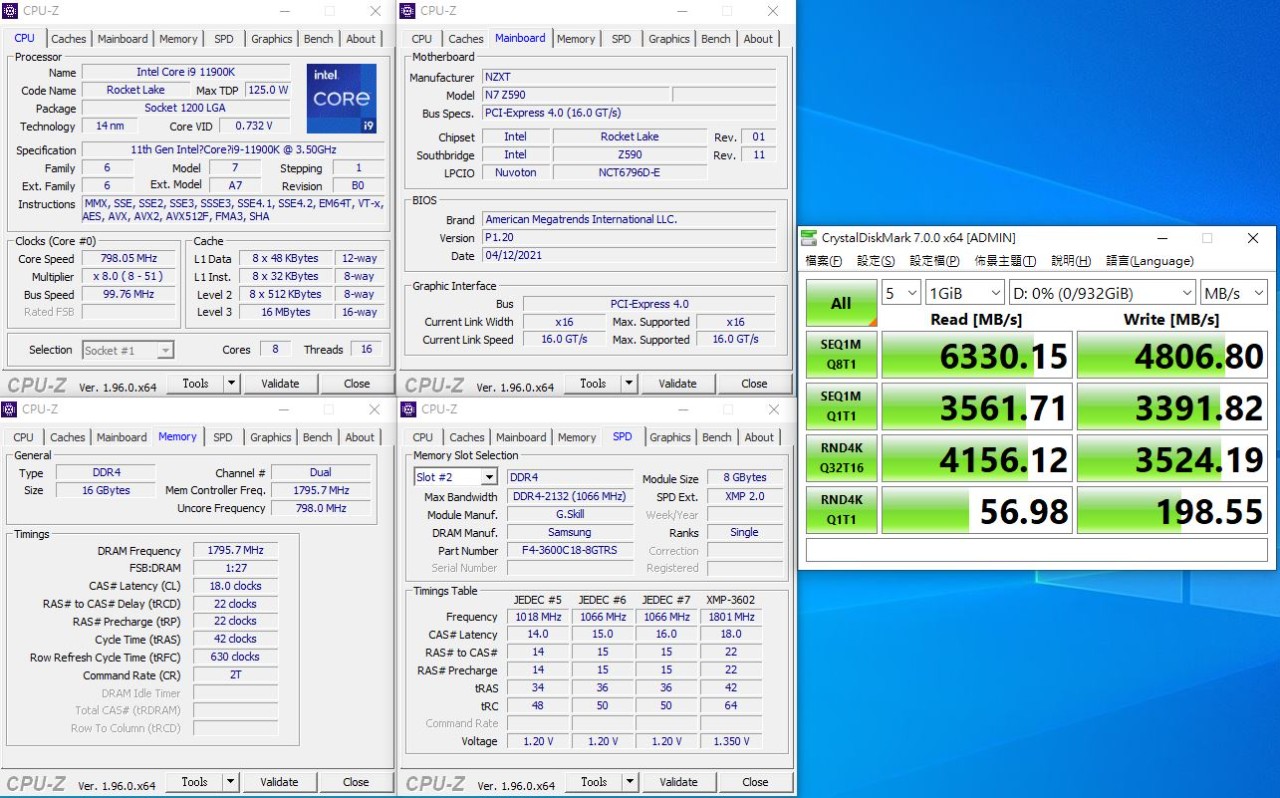Click CAS# Latency value 18.0 clocks
The height and width of the screenshot is (798, 1280).
coord(235,586)
